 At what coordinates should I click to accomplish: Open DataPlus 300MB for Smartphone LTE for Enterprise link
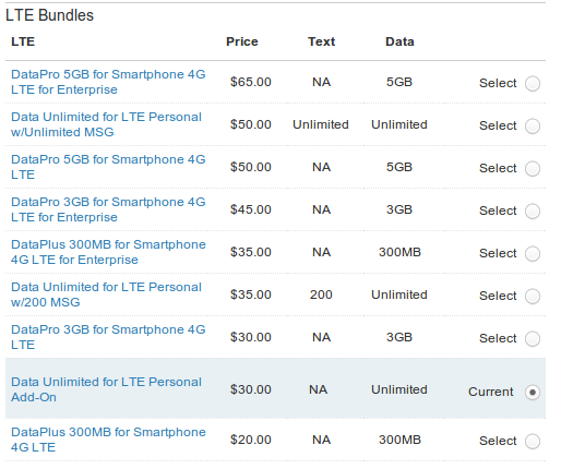coord(108,252)
